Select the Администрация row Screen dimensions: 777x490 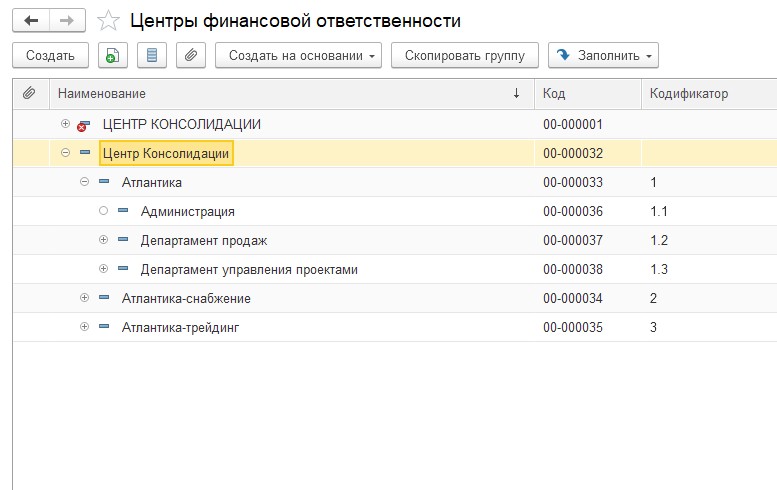coord(188,212)
